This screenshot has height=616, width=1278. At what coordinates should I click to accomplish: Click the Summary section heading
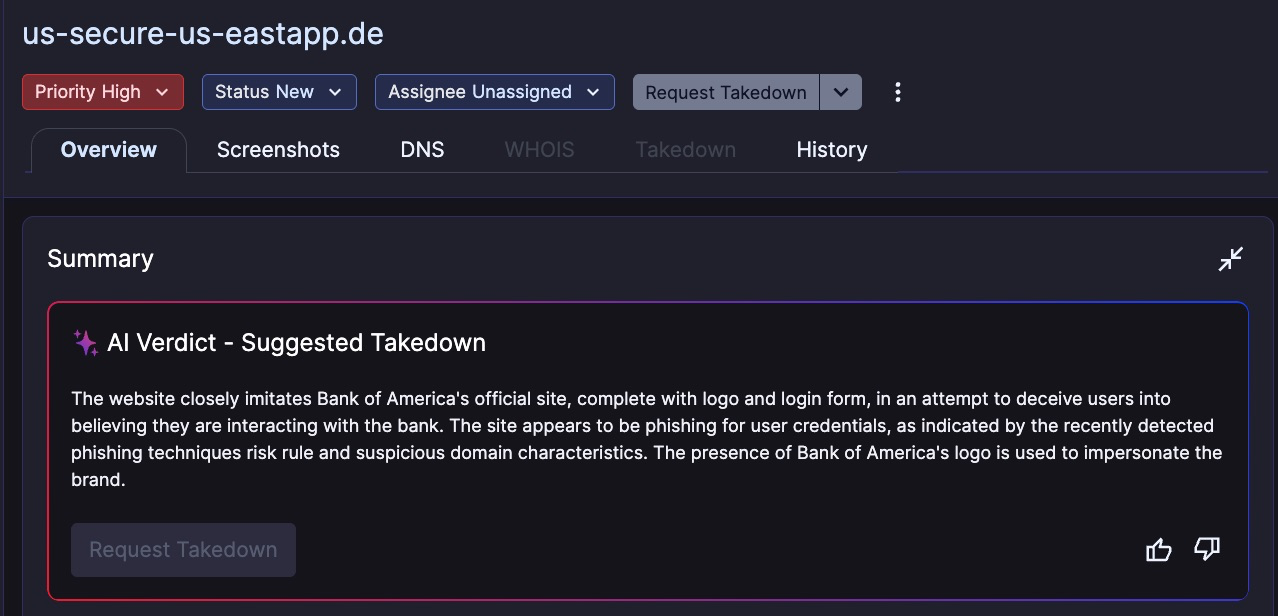(x=100, y=259)
